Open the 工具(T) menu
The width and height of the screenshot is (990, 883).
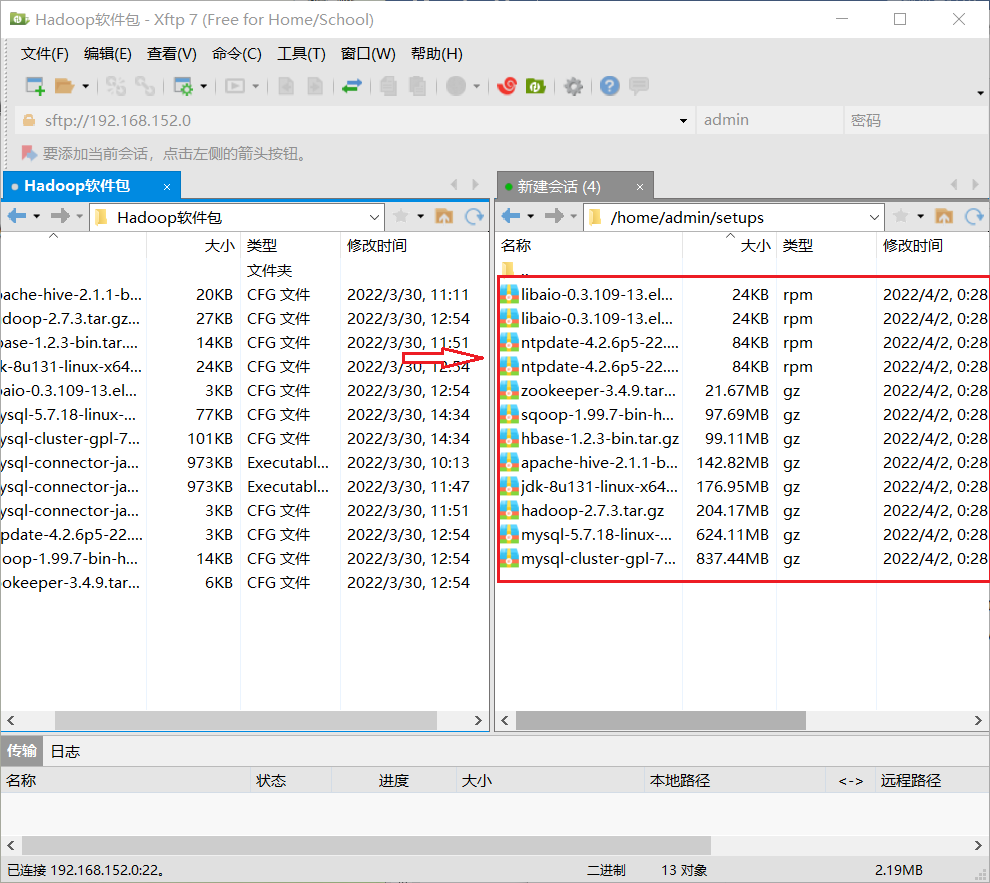point(301,54)
